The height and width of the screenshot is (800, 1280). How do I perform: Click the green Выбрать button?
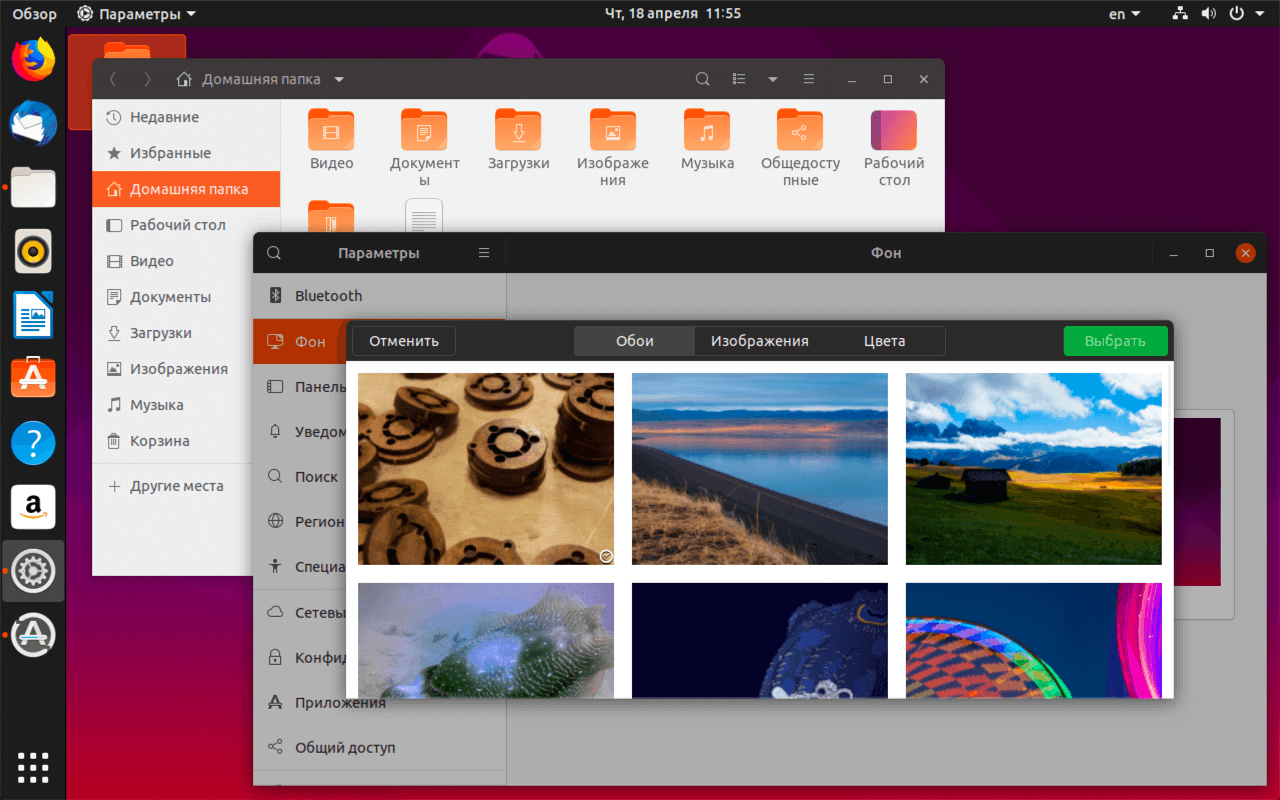(x=1115, y=341)
